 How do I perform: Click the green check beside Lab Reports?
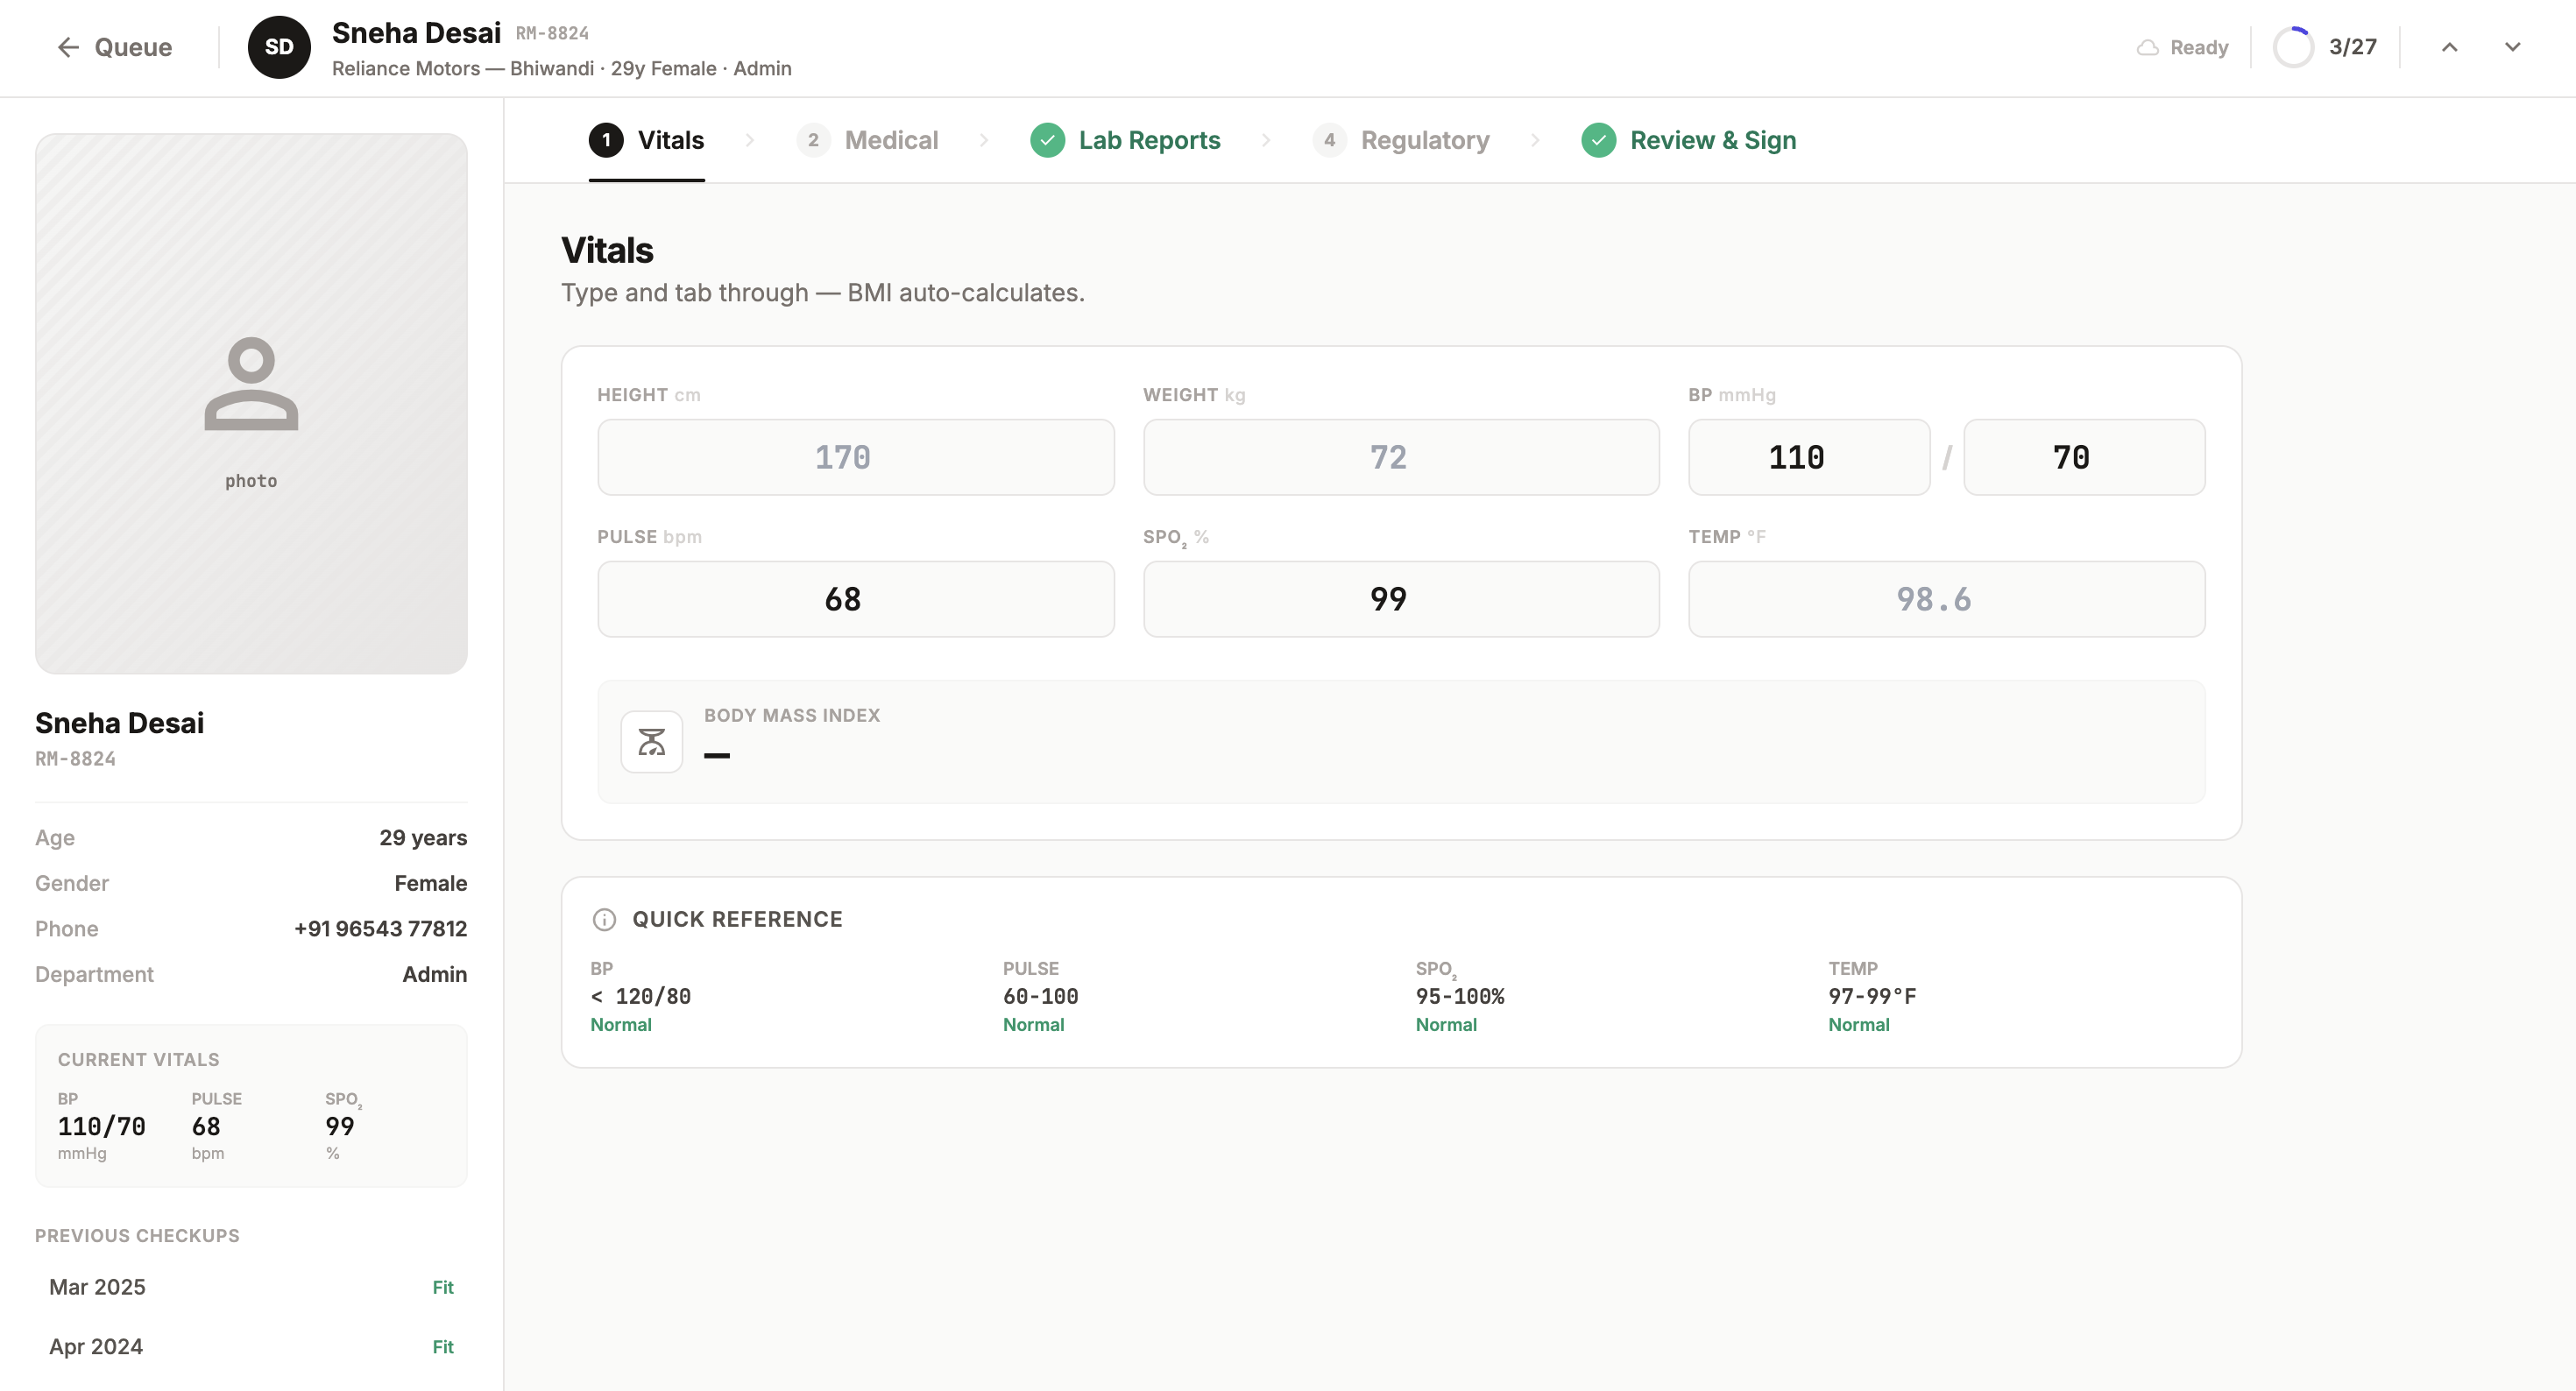[x=1047, y=140]
